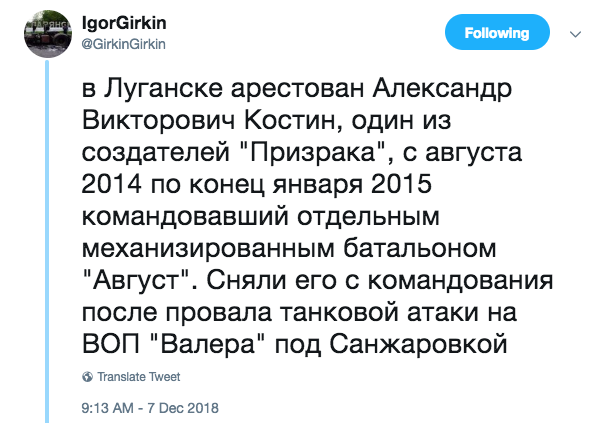
Task: Open IgorGirkin's profile picture avatar
Action: [48, 34]
